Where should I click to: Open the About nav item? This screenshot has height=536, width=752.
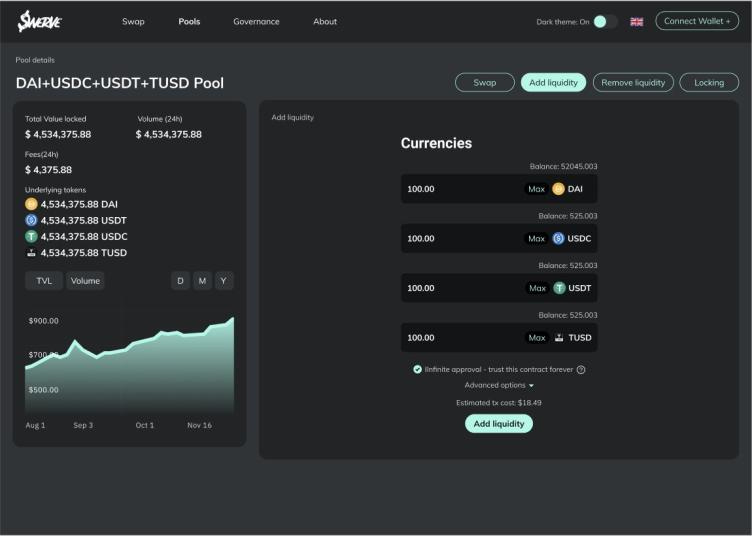tap(325, 22)
